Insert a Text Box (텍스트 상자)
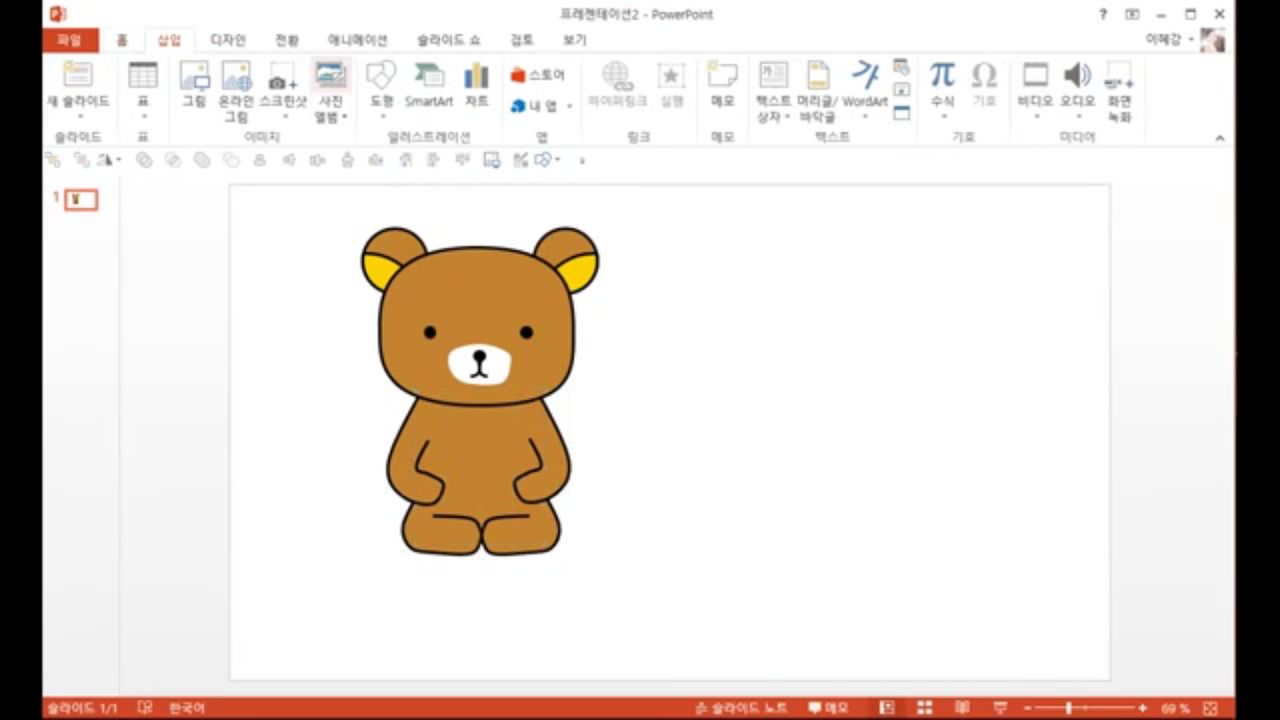The image size is (1280, 720). tap(773, 90)
